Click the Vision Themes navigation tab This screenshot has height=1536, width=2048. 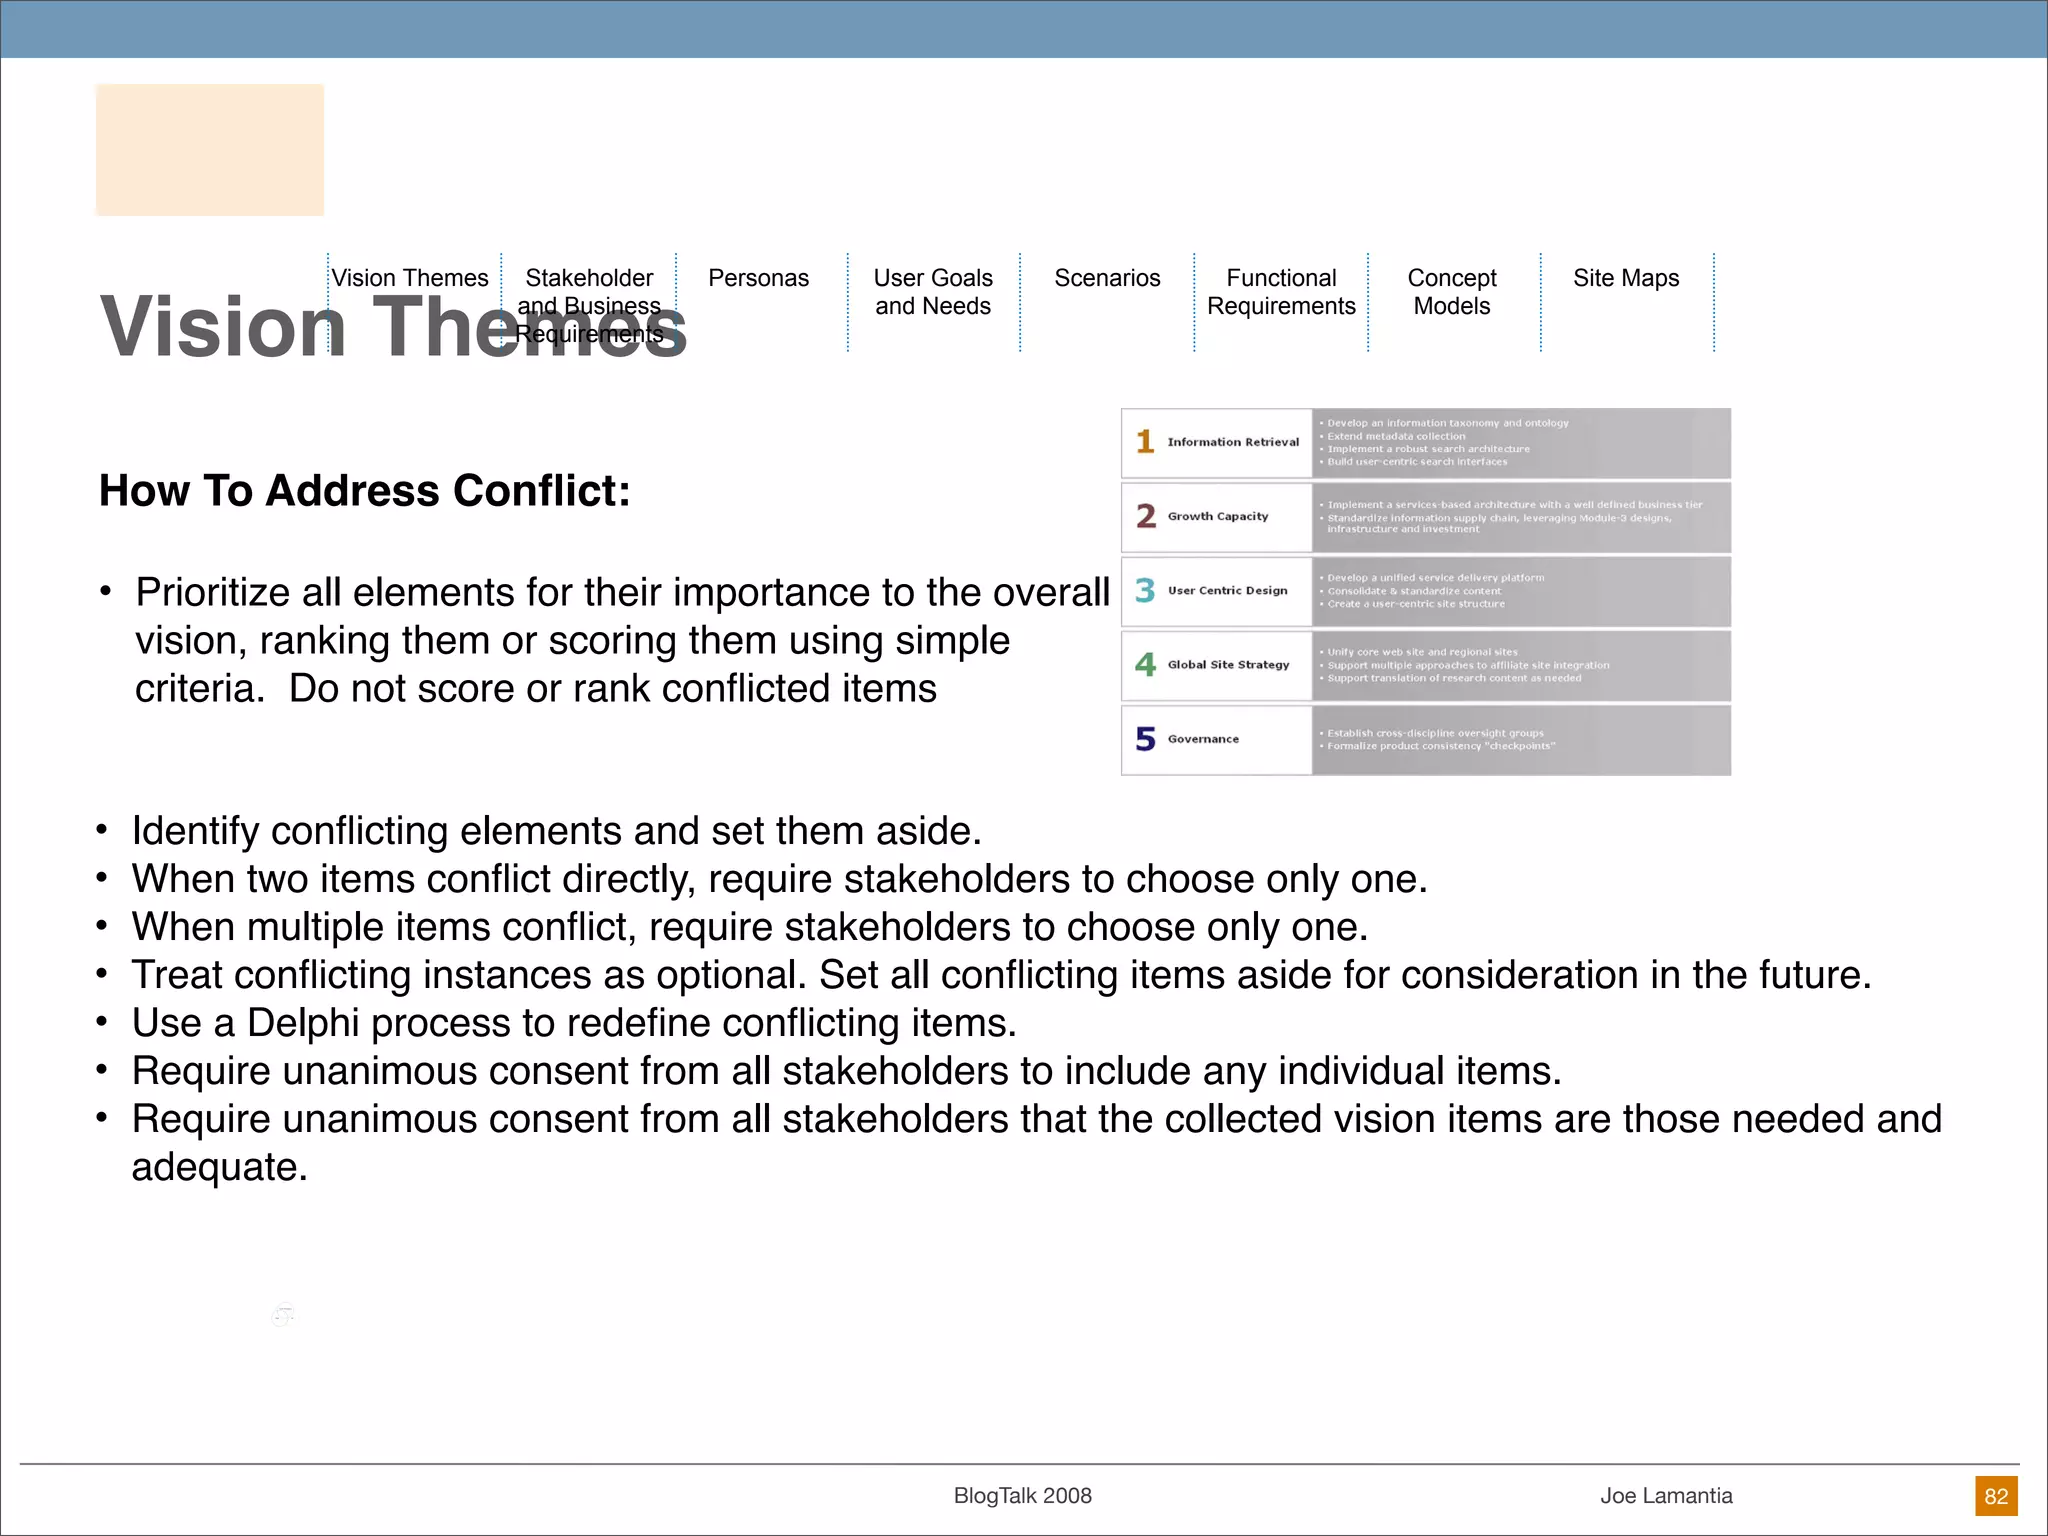[x=410, y=278]
